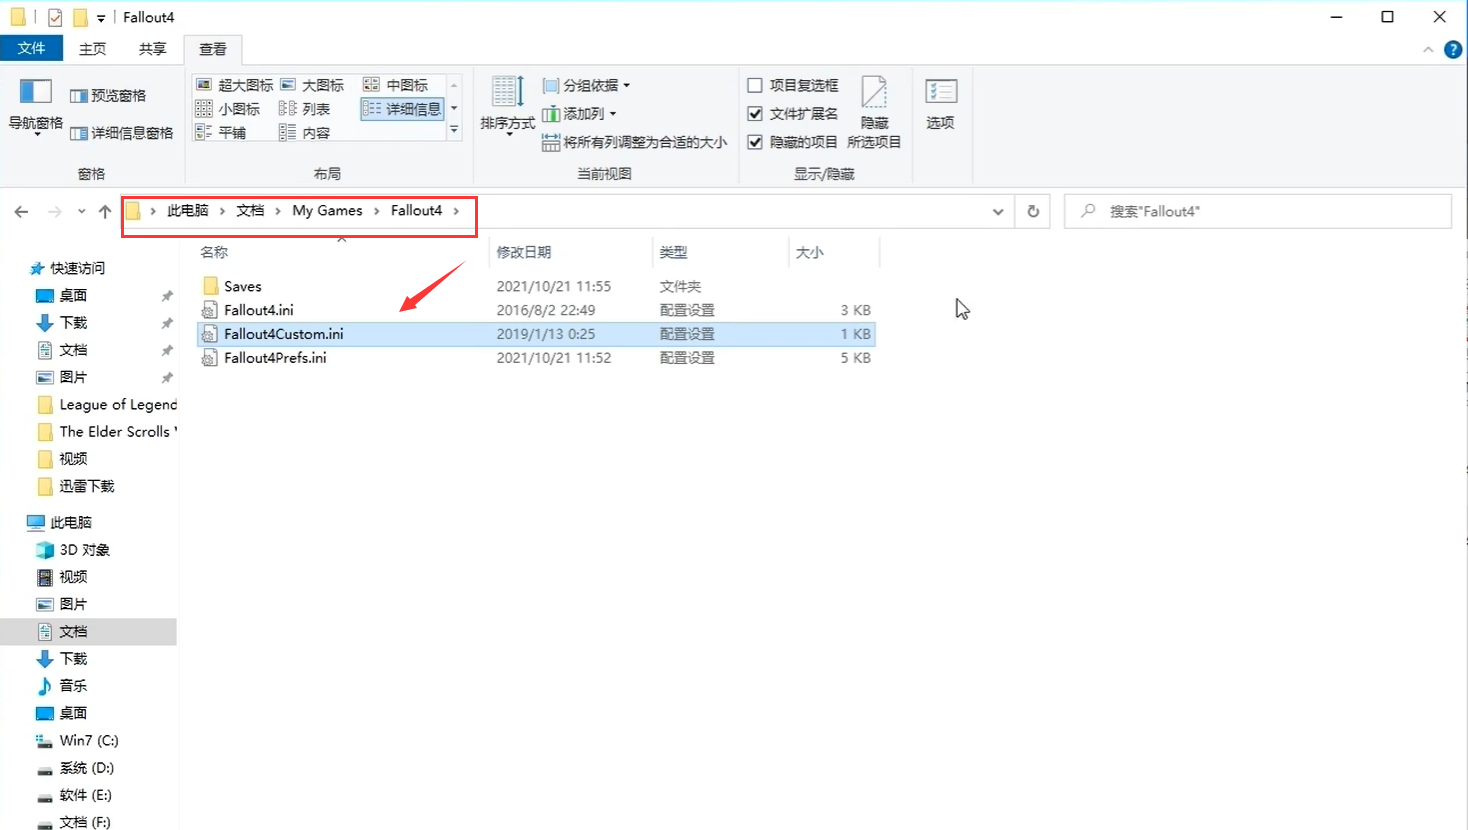Switch to Large icons layout

tap(312, 85)
